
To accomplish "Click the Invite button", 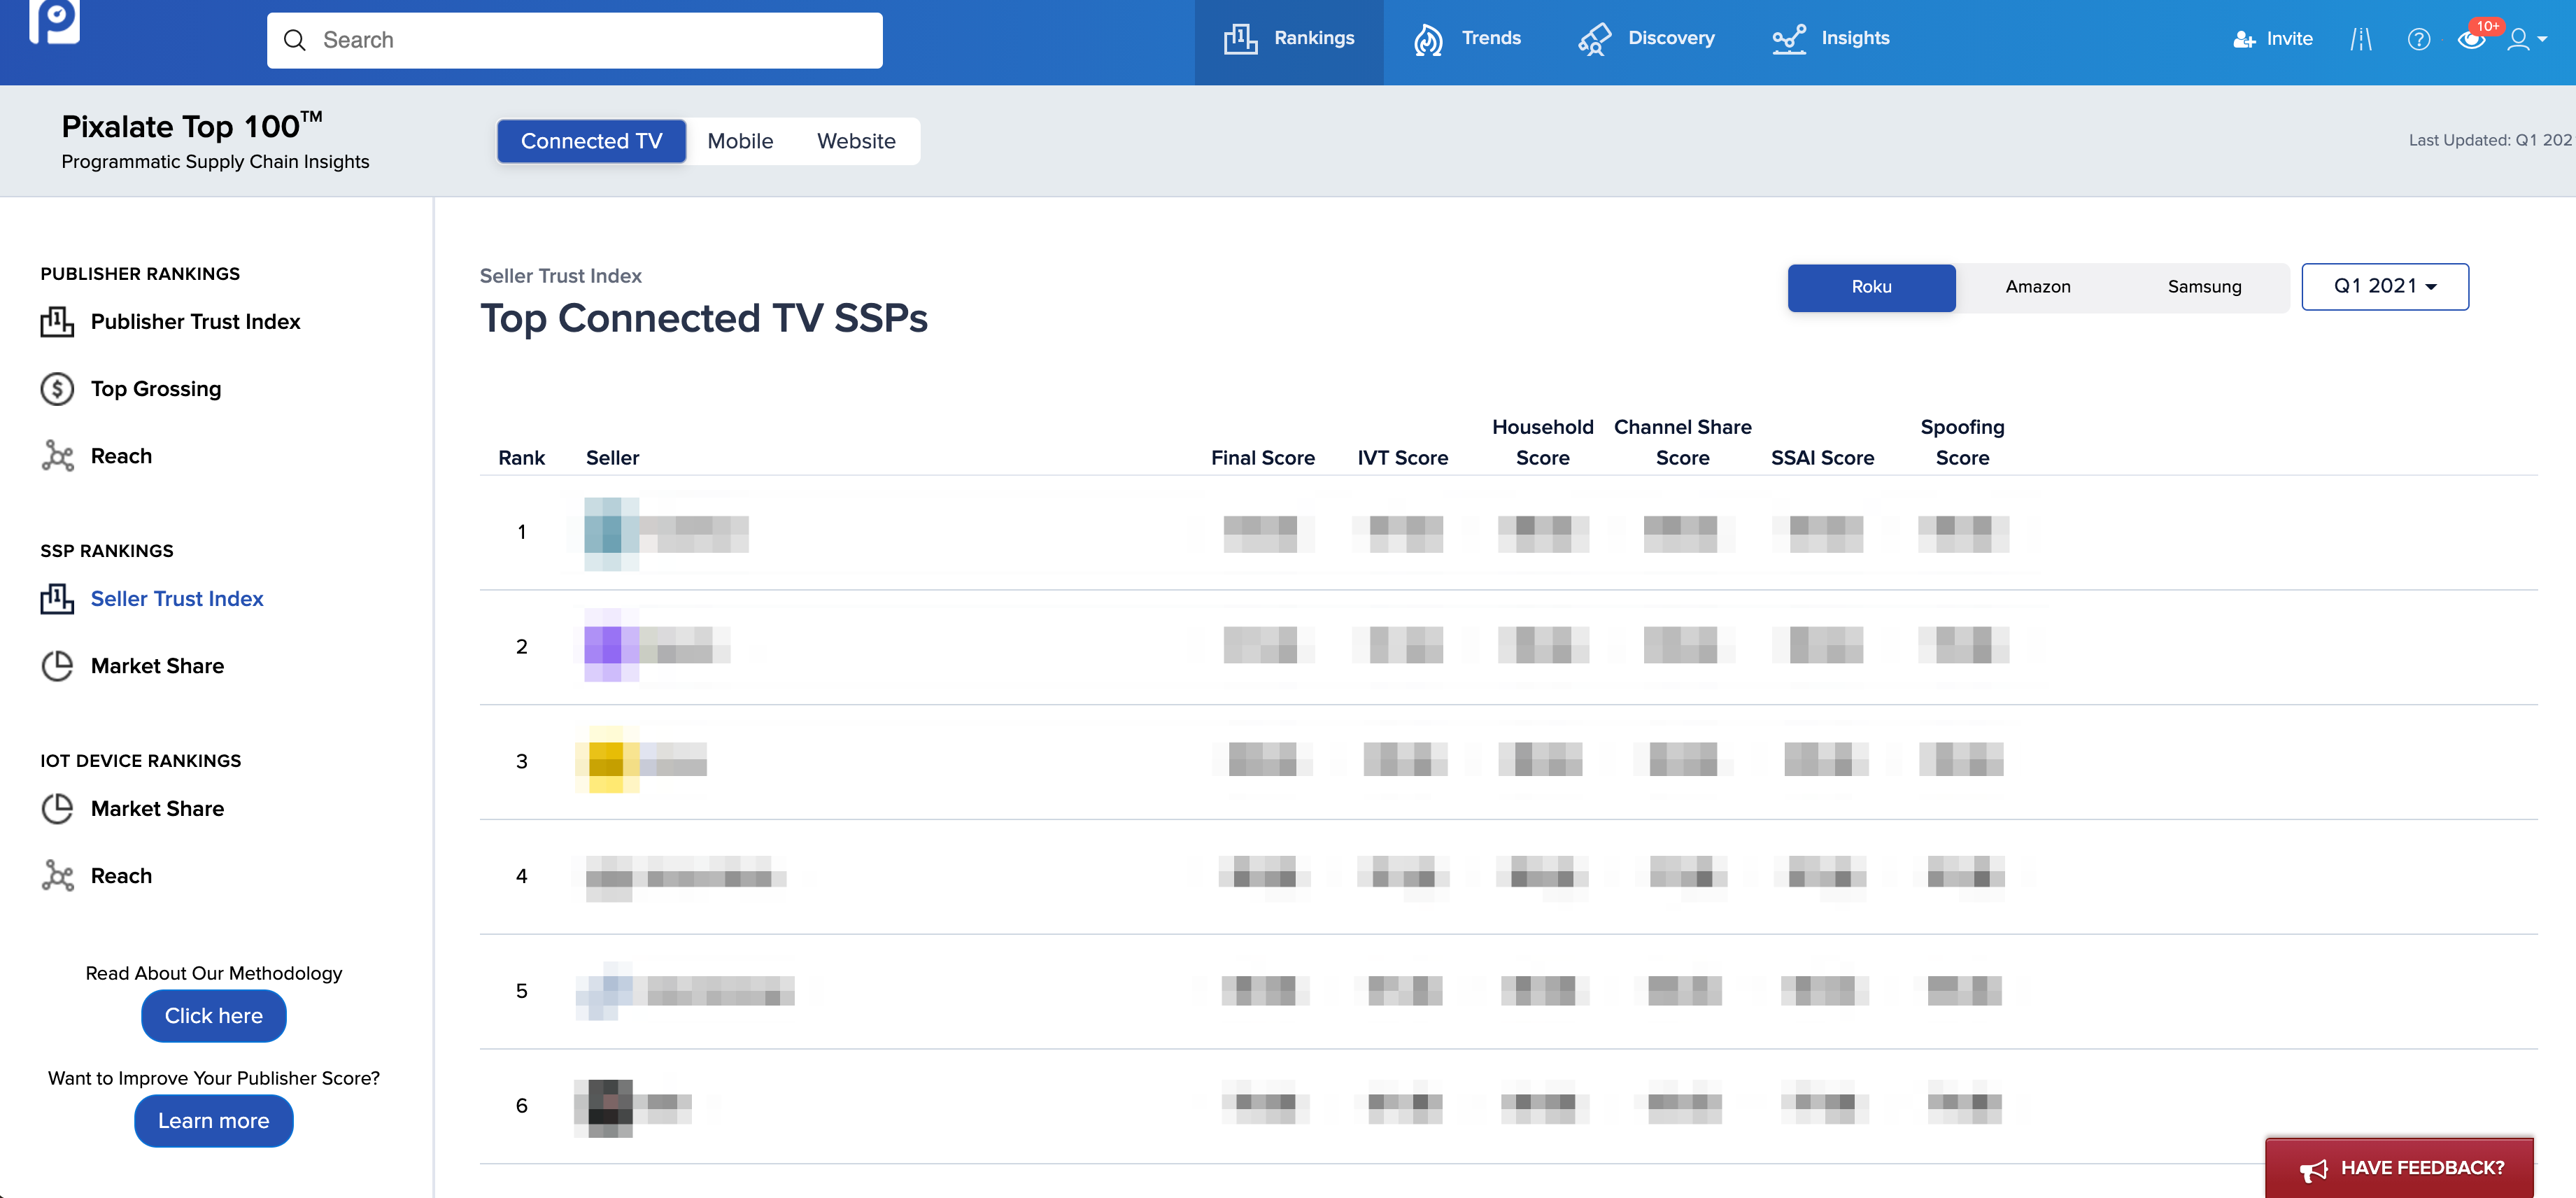I will [2272, 39].
